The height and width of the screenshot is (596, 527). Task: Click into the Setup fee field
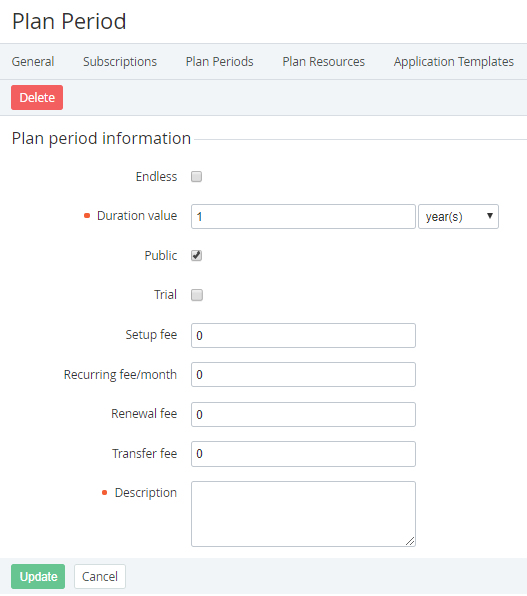click(x=303, y=336)
